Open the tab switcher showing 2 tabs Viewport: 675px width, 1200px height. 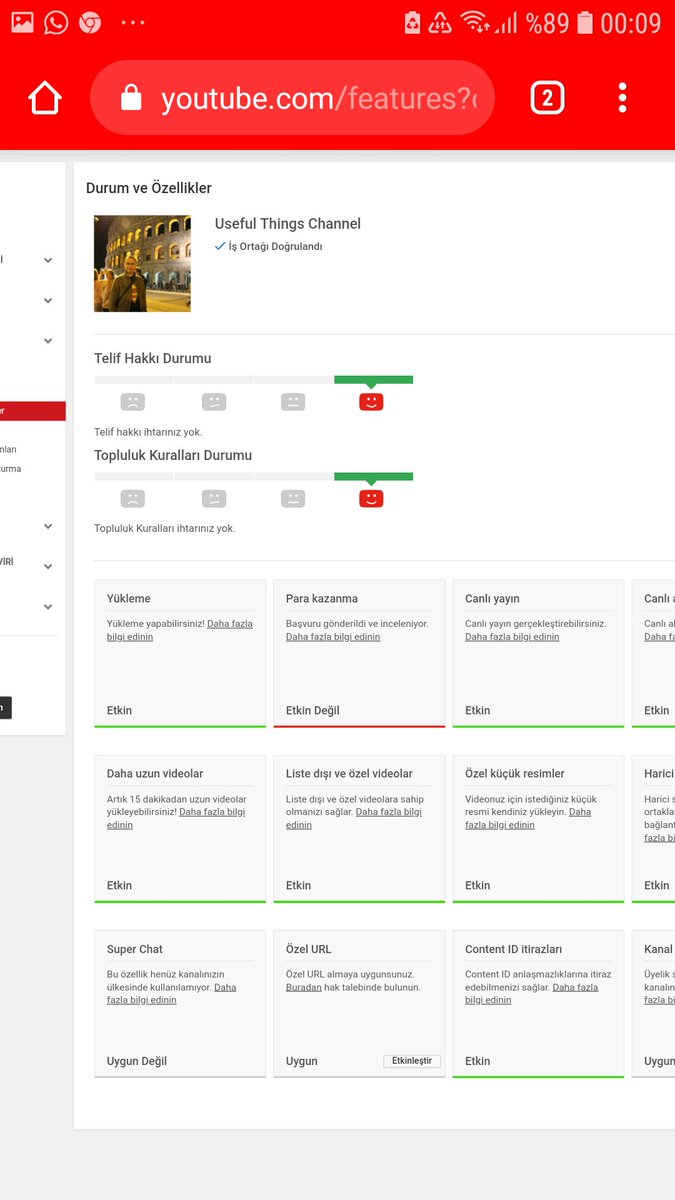[x=546, y=98]
